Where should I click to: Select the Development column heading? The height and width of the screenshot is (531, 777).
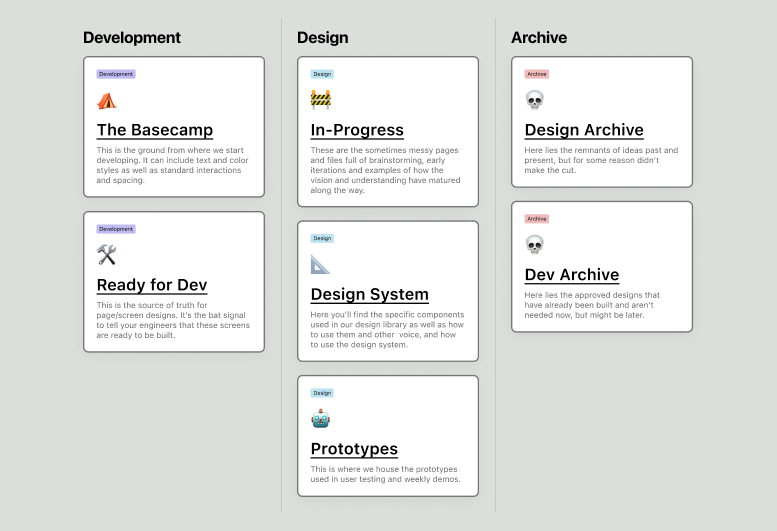point(132,38)
